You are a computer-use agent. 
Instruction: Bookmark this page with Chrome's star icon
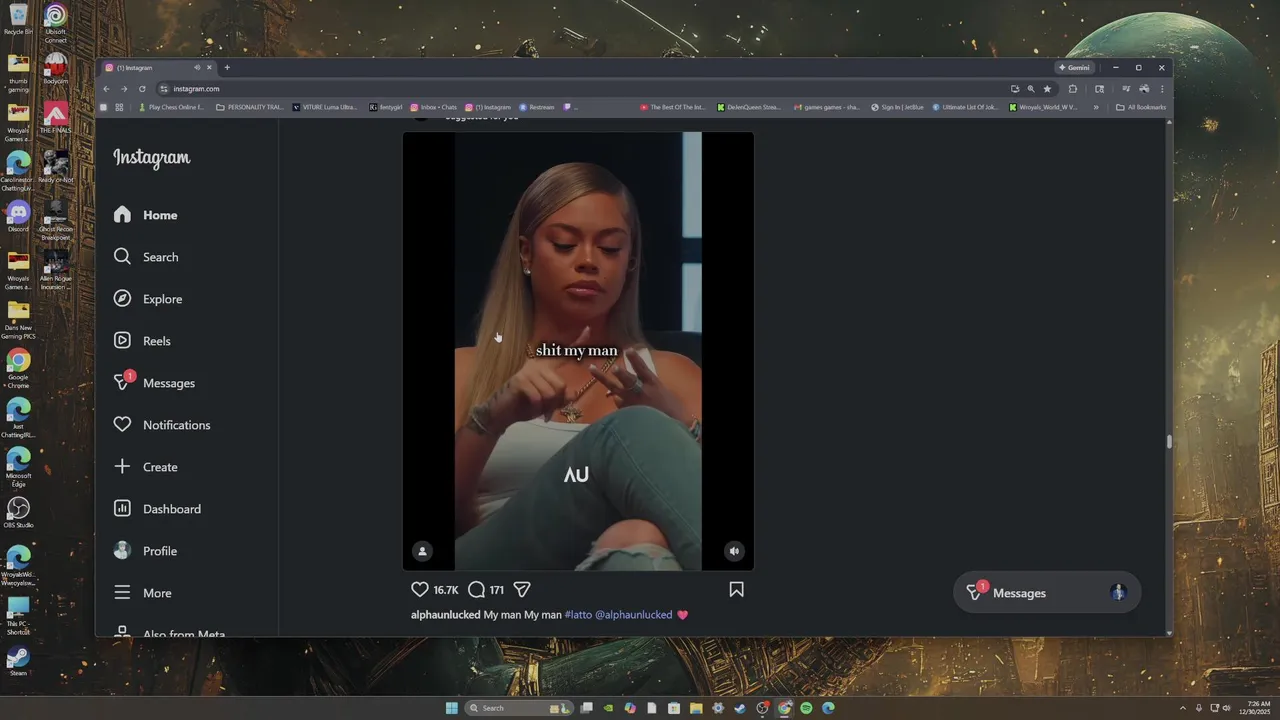1047,89
